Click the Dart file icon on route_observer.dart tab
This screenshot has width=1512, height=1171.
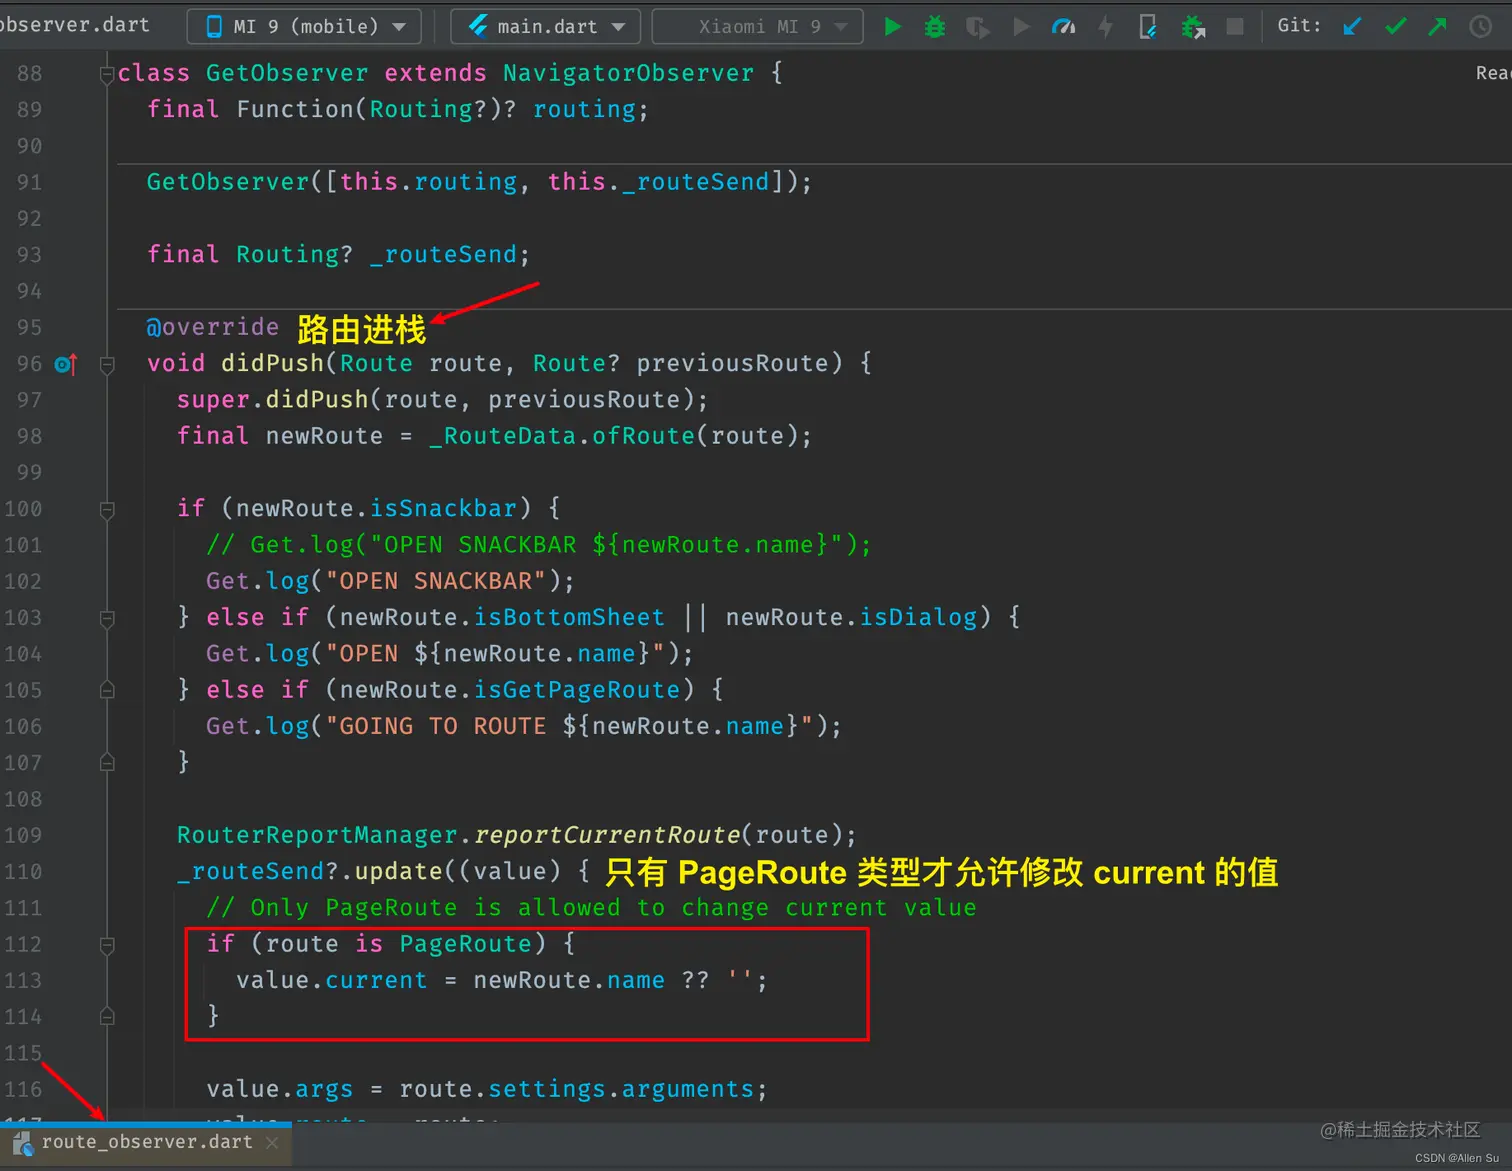tap(22, 1143)
